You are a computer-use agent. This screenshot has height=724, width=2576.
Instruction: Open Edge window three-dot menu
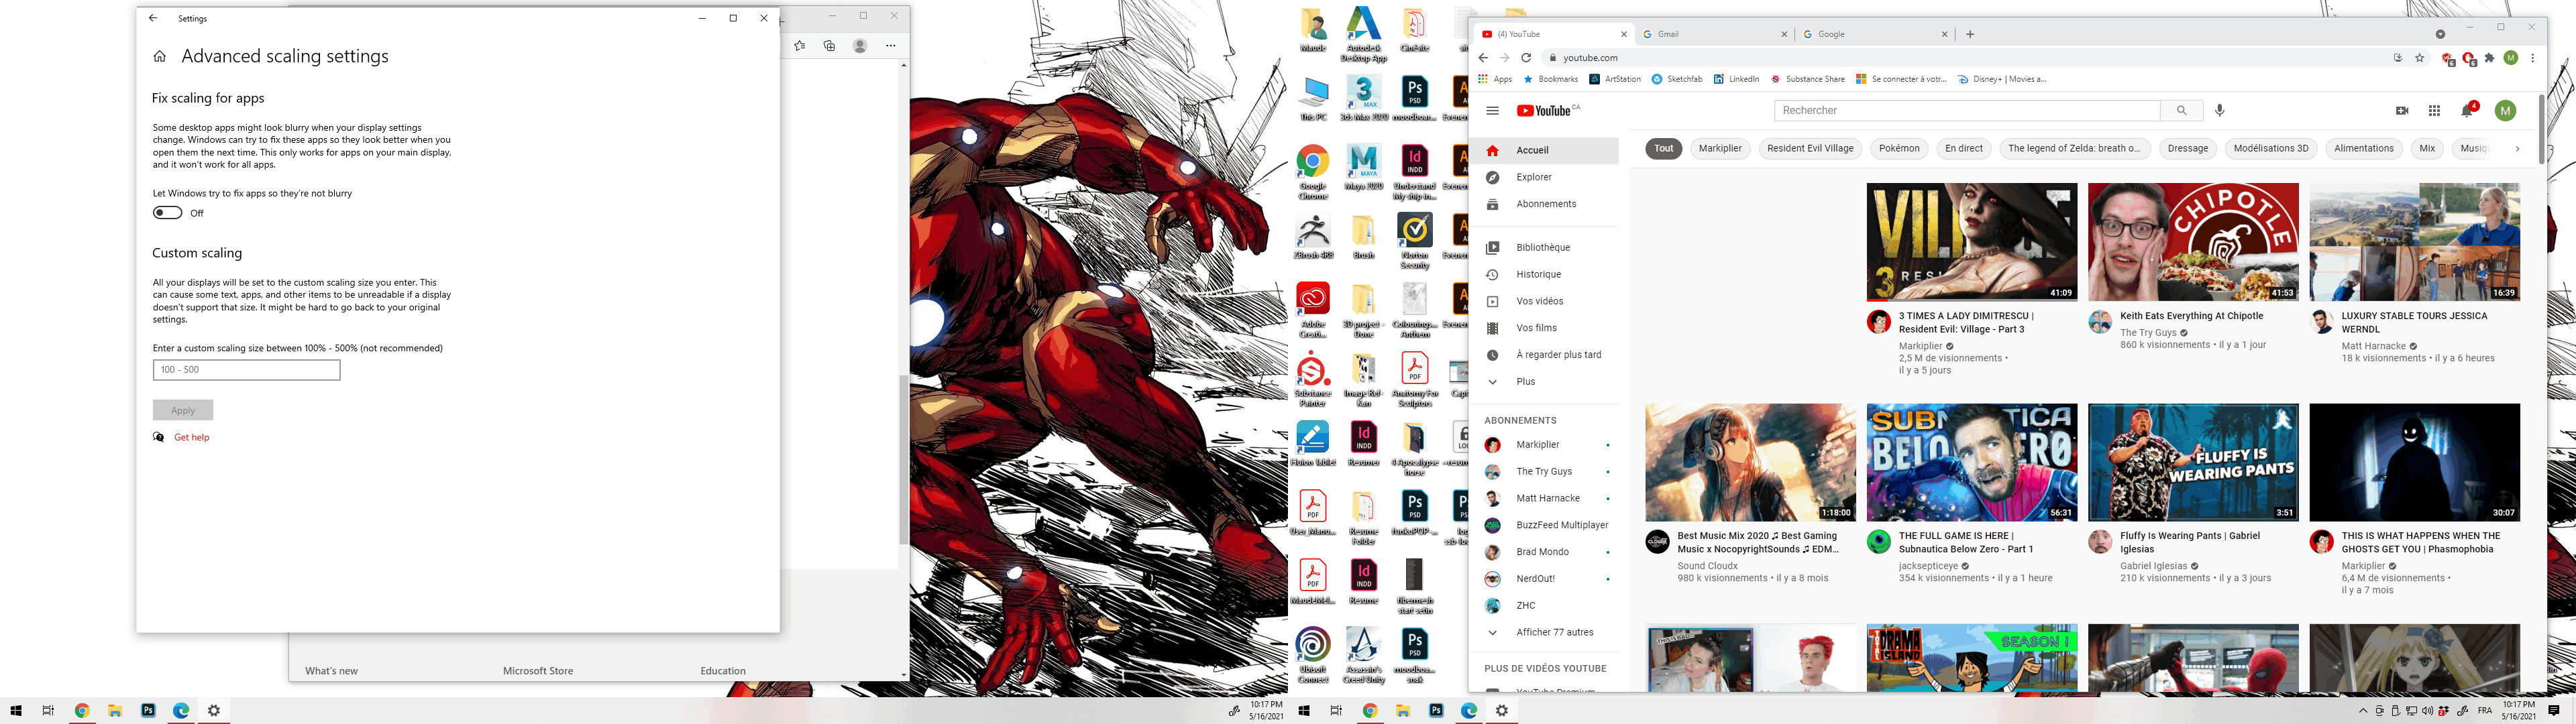(x=890, y=45)
